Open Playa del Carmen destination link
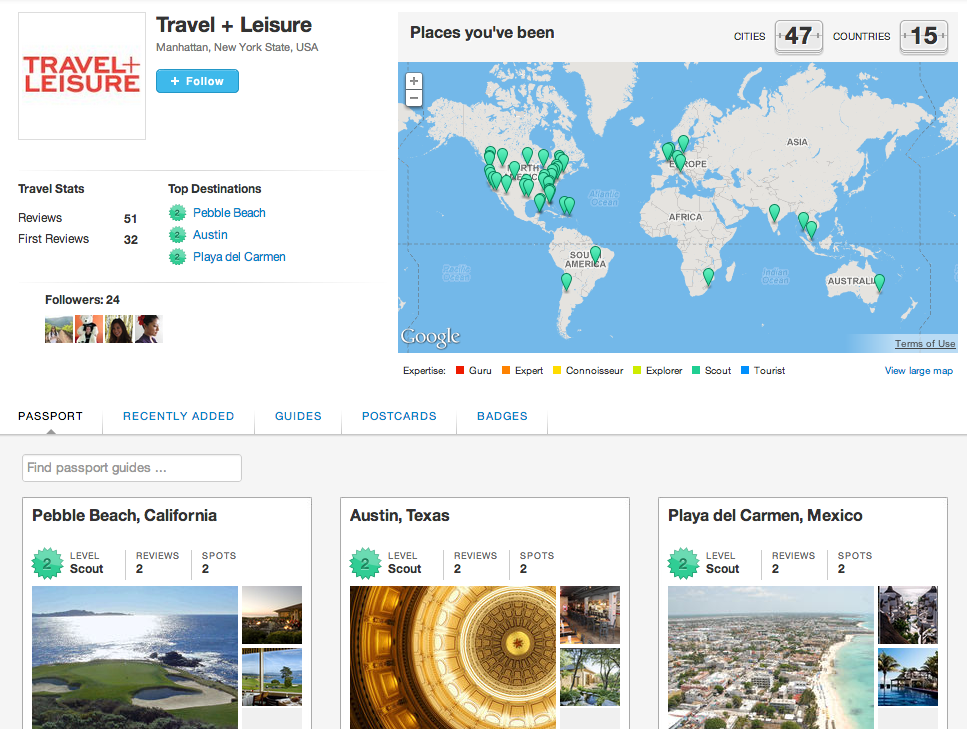Screen dimensions: 967x729 (x=239, y=257)
